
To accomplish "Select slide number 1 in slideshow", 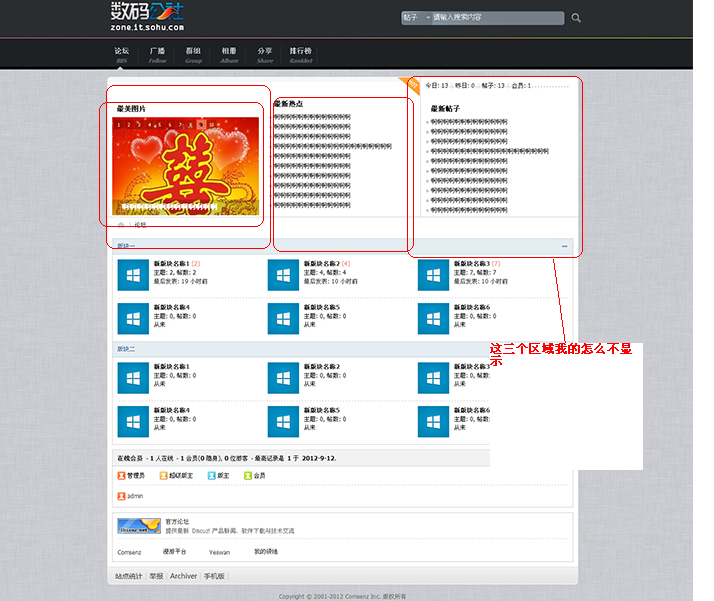I will click(119, 124).
